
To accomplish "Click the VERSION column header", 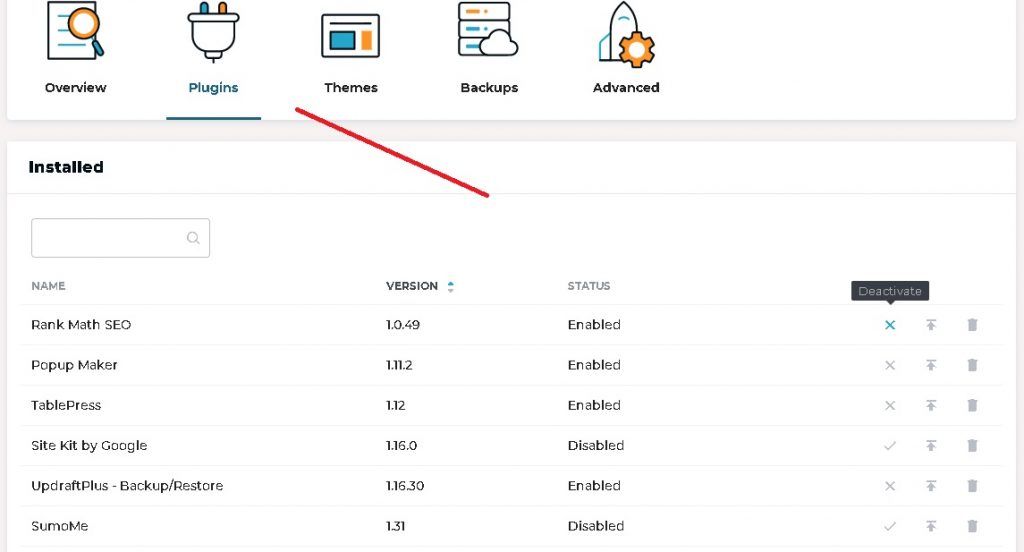I will click(411, 286).
